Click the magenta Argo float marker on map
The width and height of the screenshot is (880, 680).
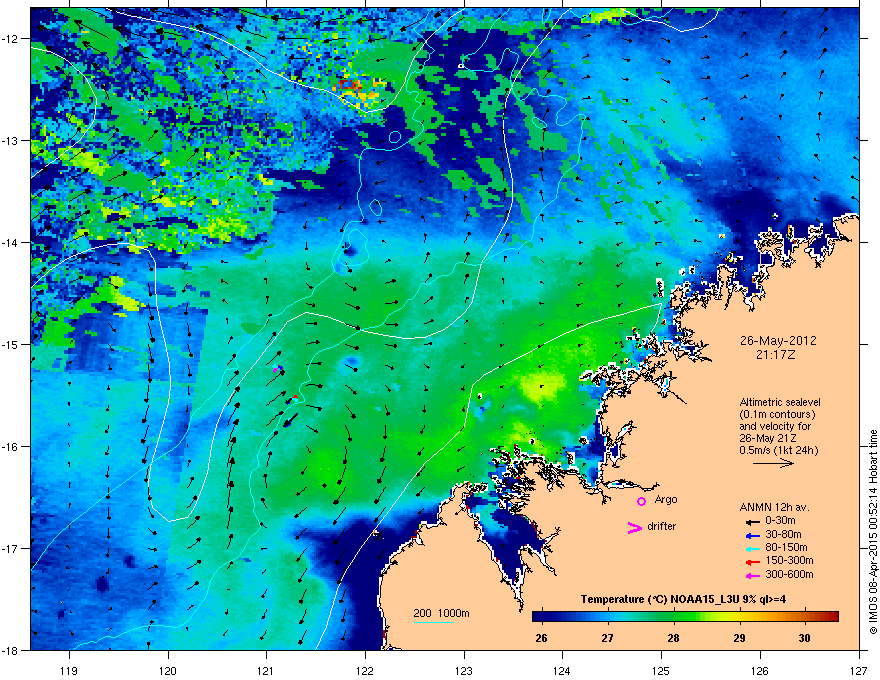pyautogui.click(x=276, y=370)
